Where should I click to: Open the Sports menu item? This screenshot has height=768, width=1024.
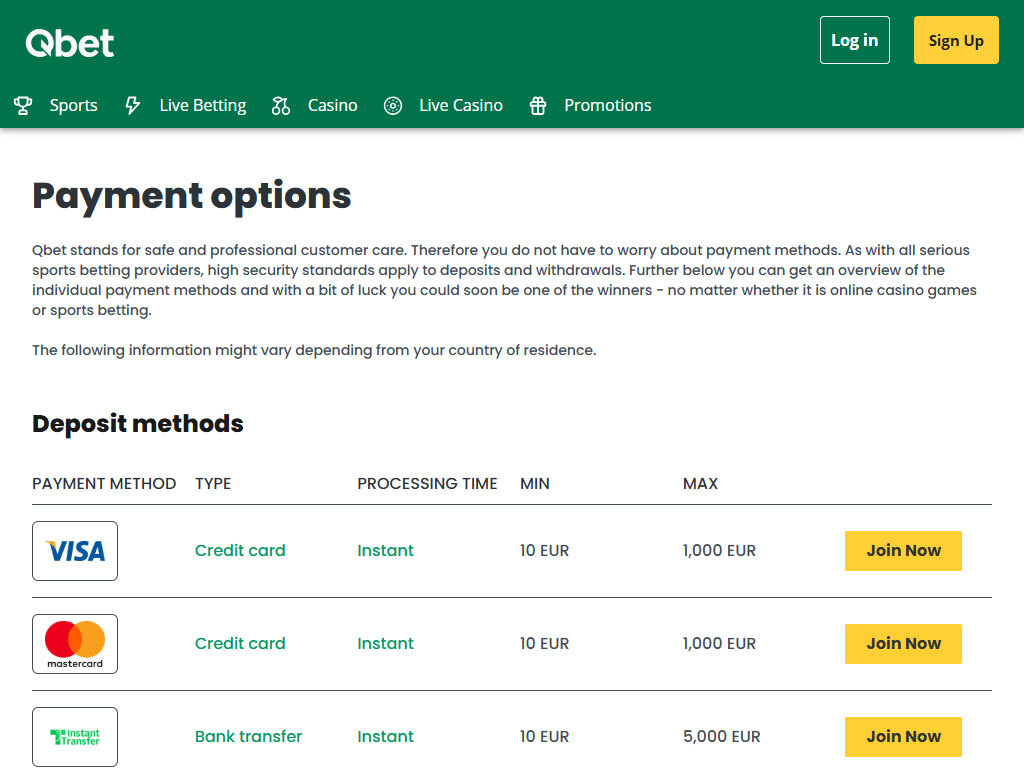click(x=73, y=105)
